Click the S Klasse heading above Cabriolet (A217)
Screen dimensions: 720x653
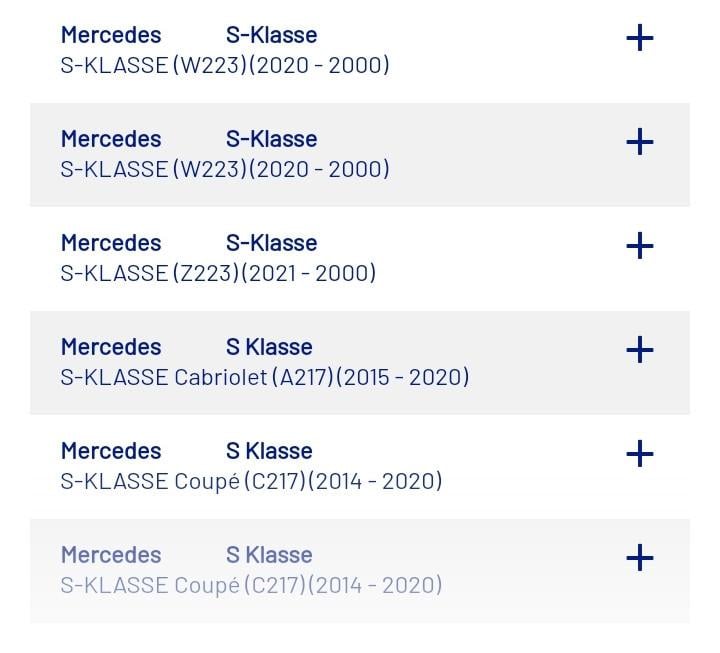[x=269, y=347]
